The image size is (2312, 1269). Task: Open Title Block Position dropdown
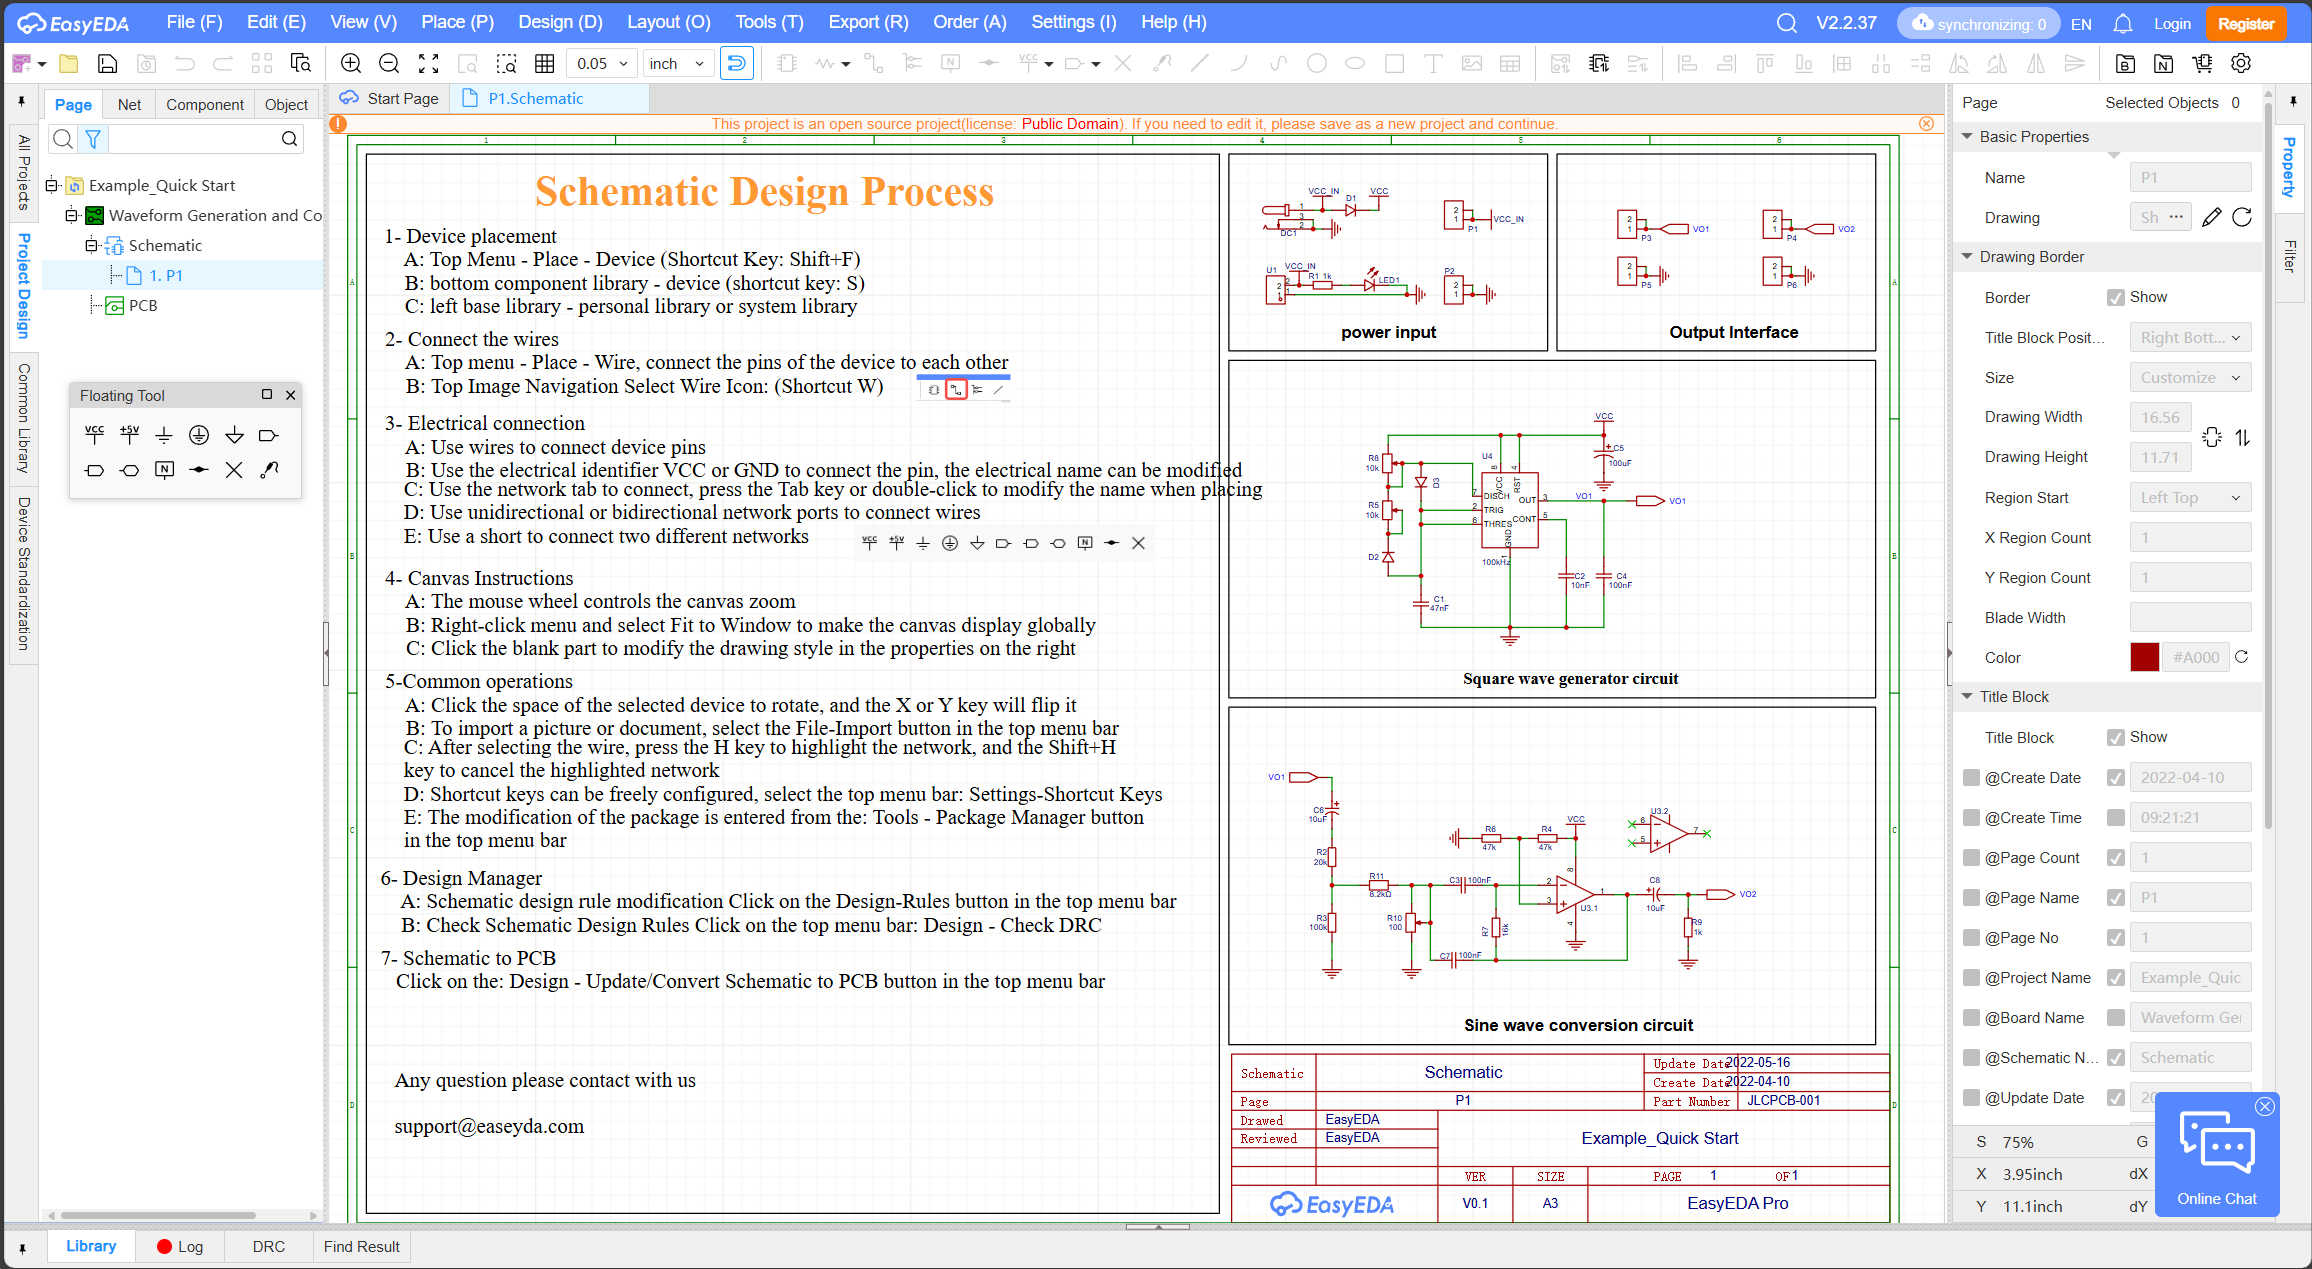pos(2190,337)
